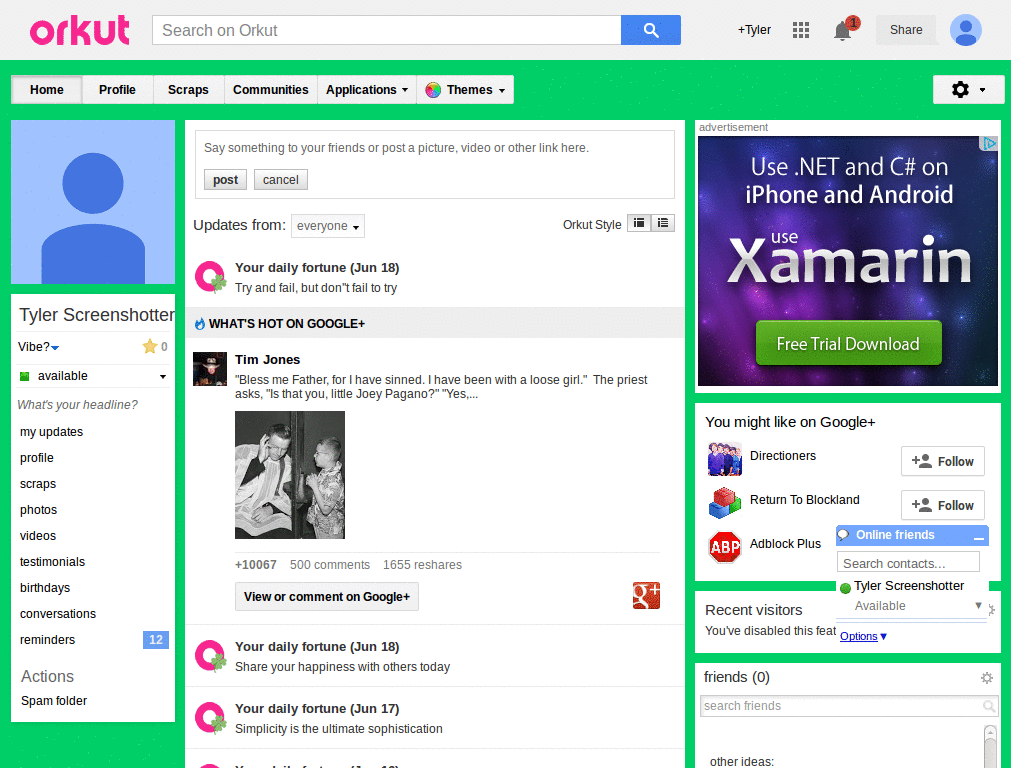The image size is (1024, 768).
Task: Click the orkut logo
Action: coord(80,30)
